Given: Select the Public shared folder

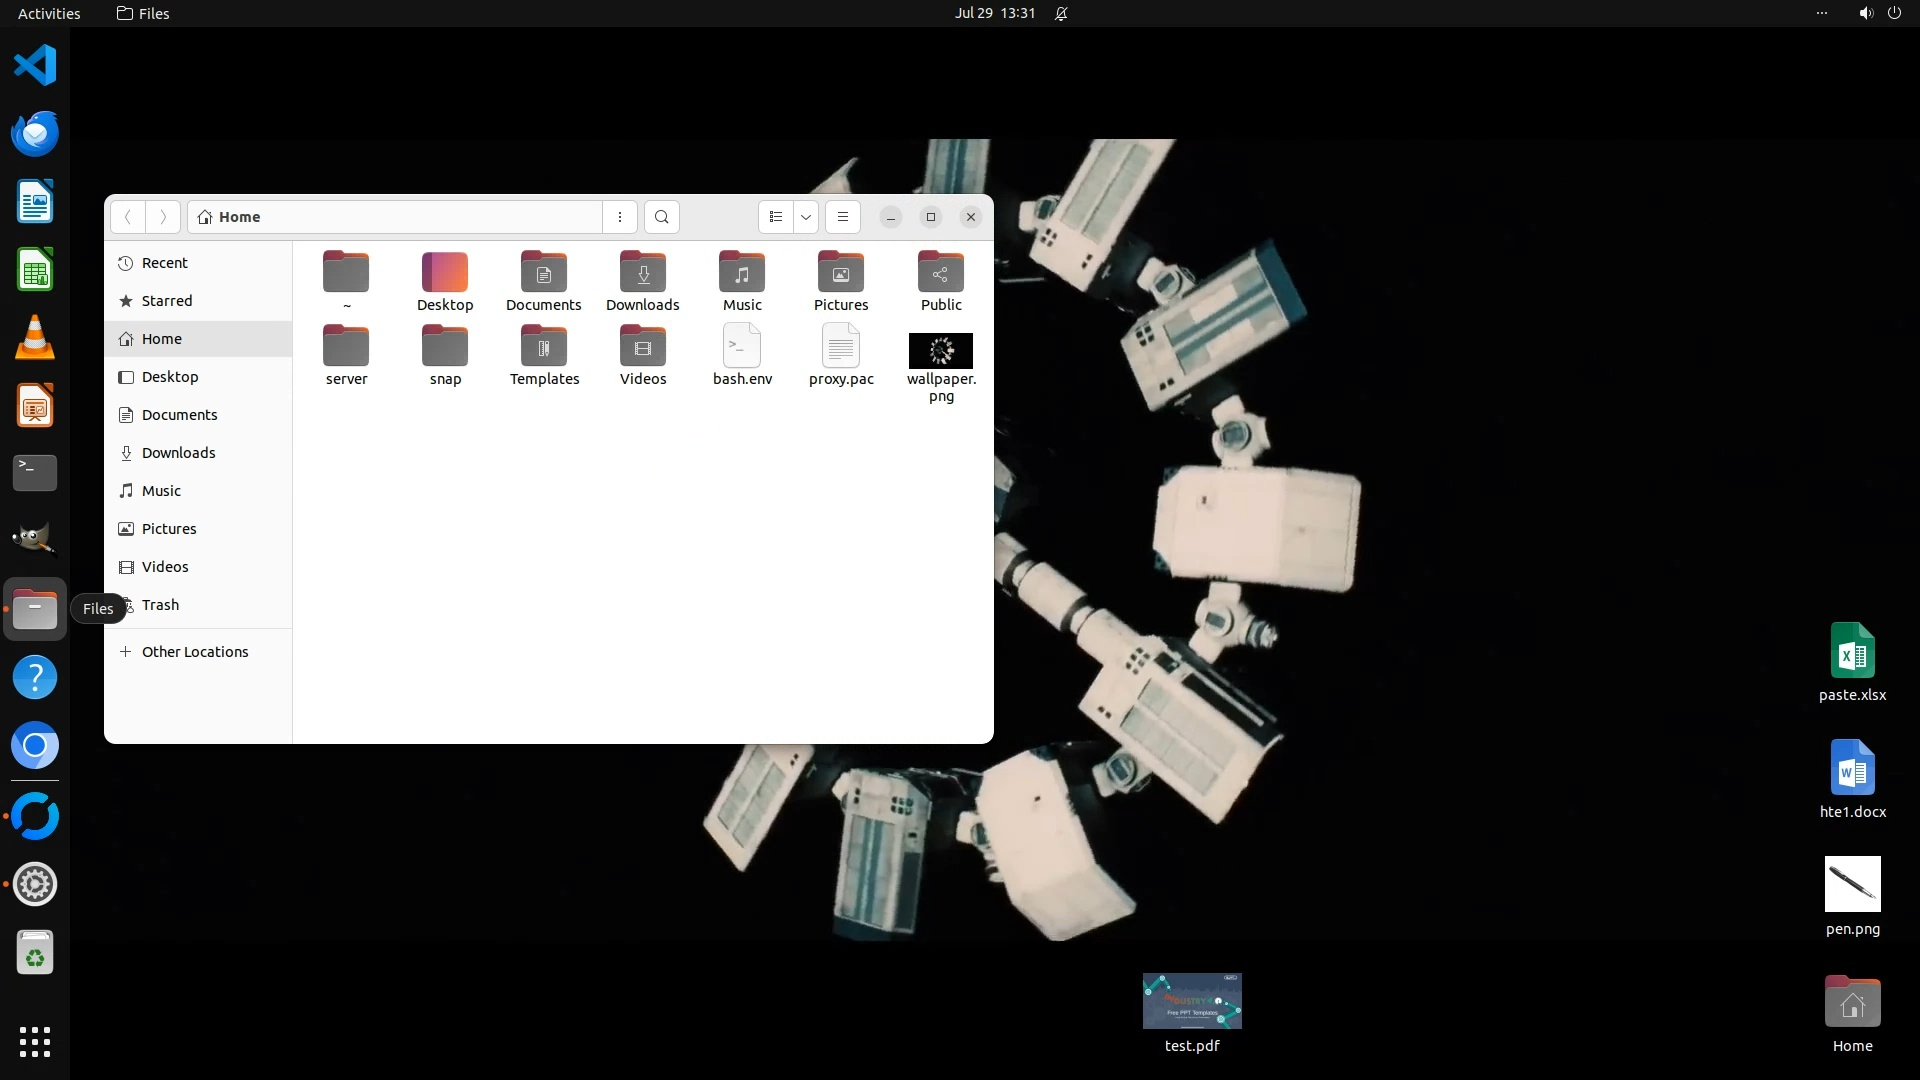Looking at the screenshot, I should (940, 273).
